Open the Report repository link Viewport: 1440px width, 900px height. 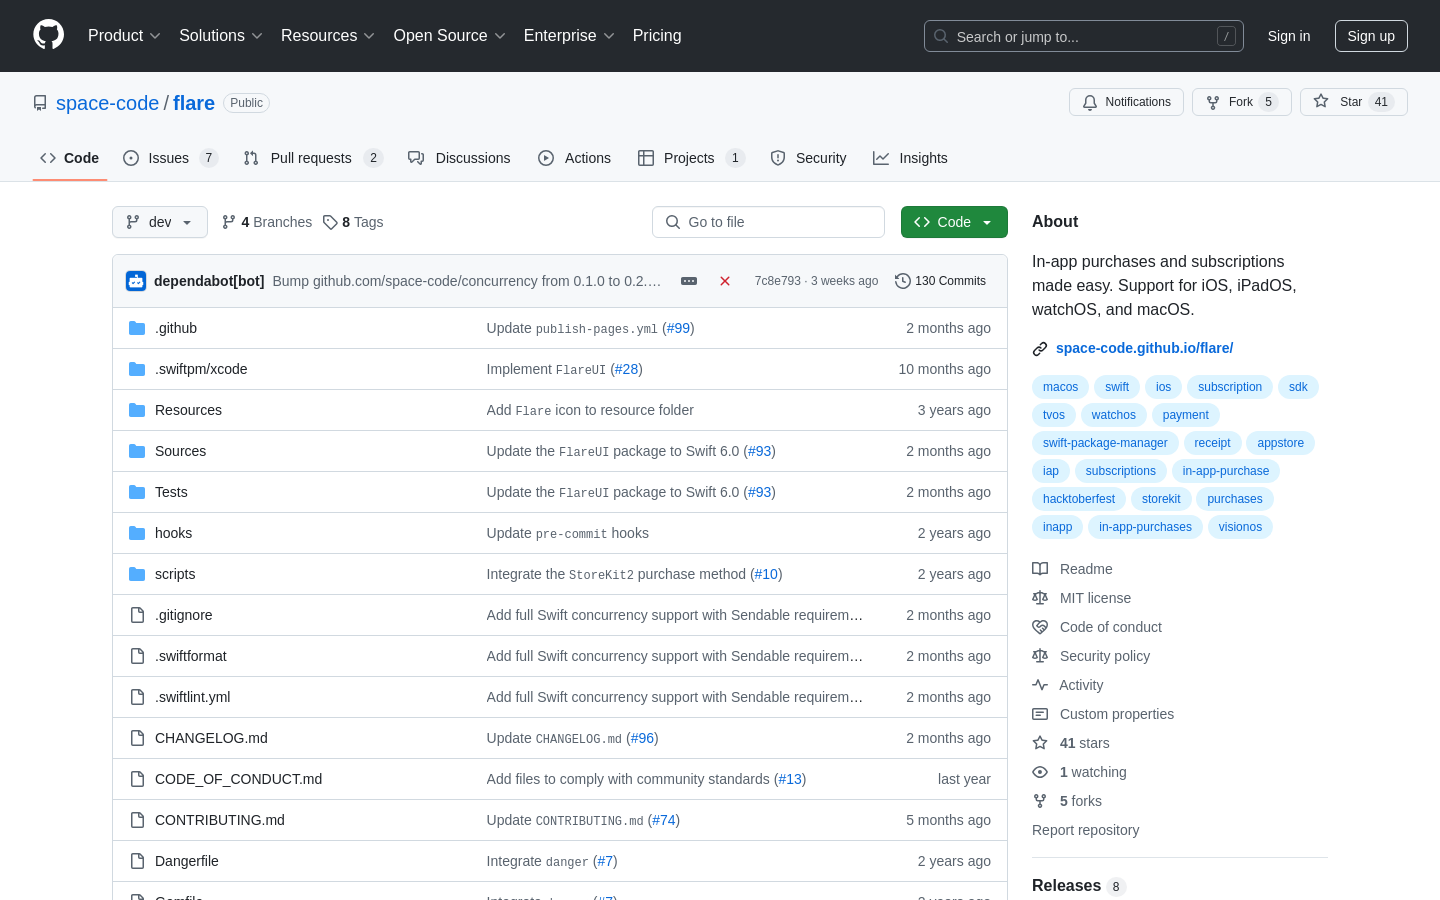pyautogui.click(x=1085, y=830)
